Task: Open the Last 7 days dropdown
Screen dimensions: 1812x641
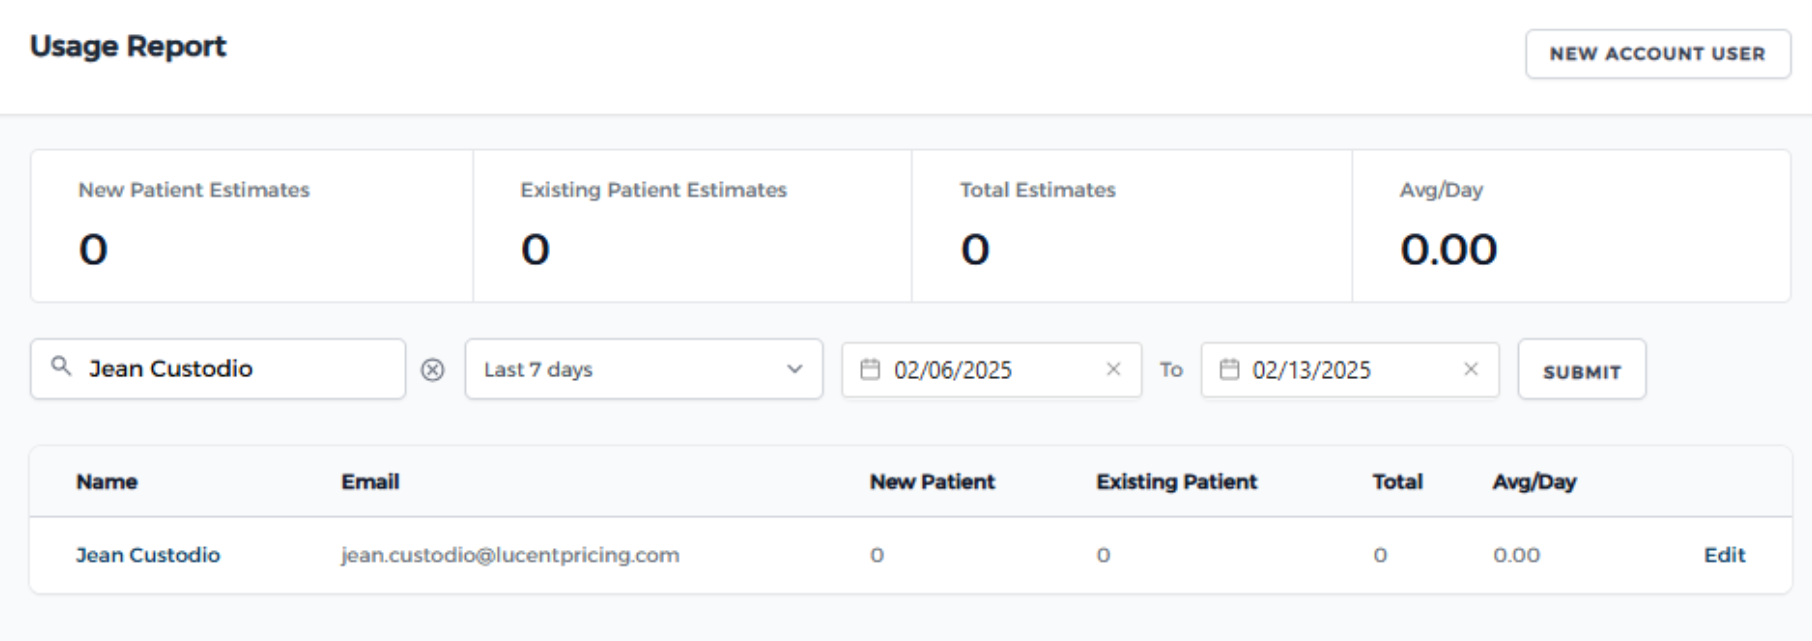Action: point(643,370)
